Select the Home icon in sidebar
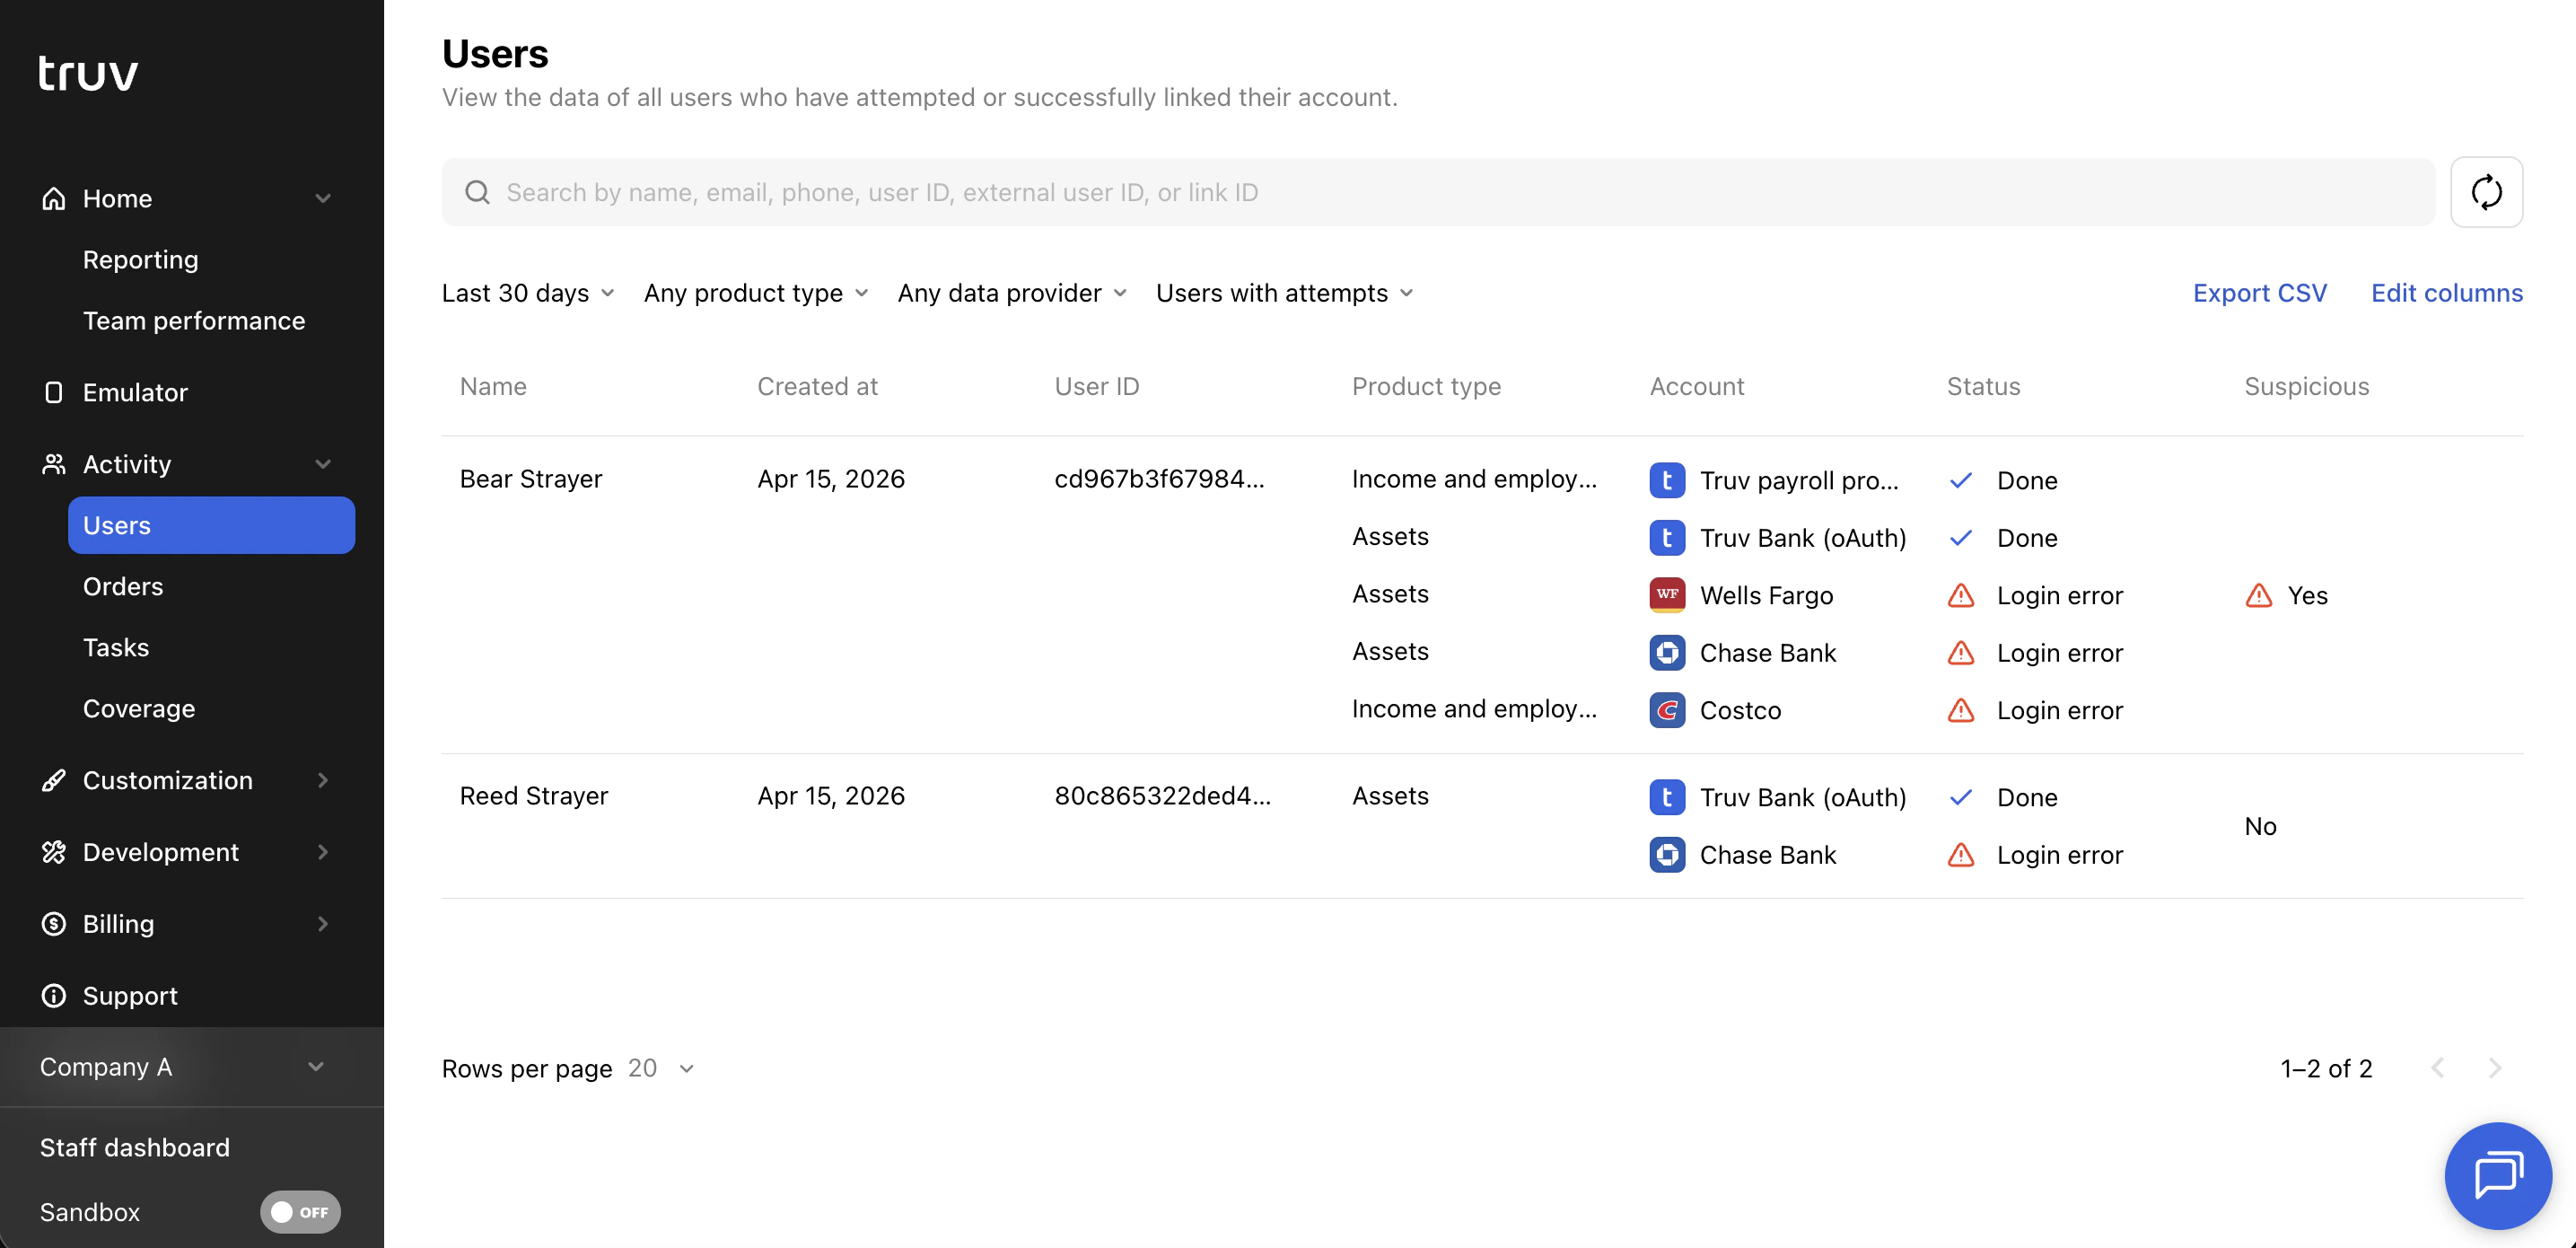2576x1248 pixels. pyautogui.click(x=54, y=198)
